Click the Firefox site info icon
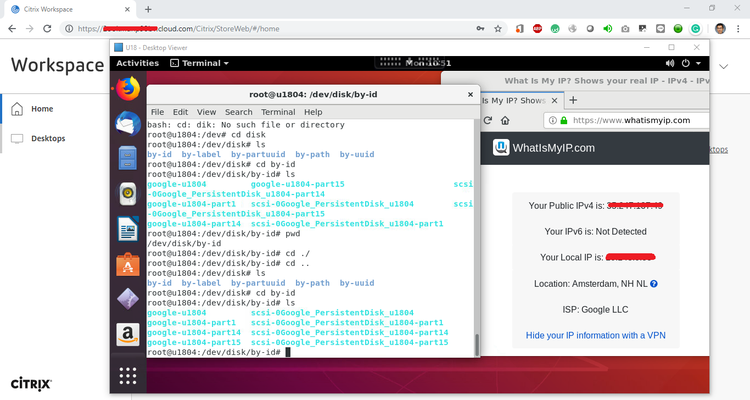 point(553,121)
